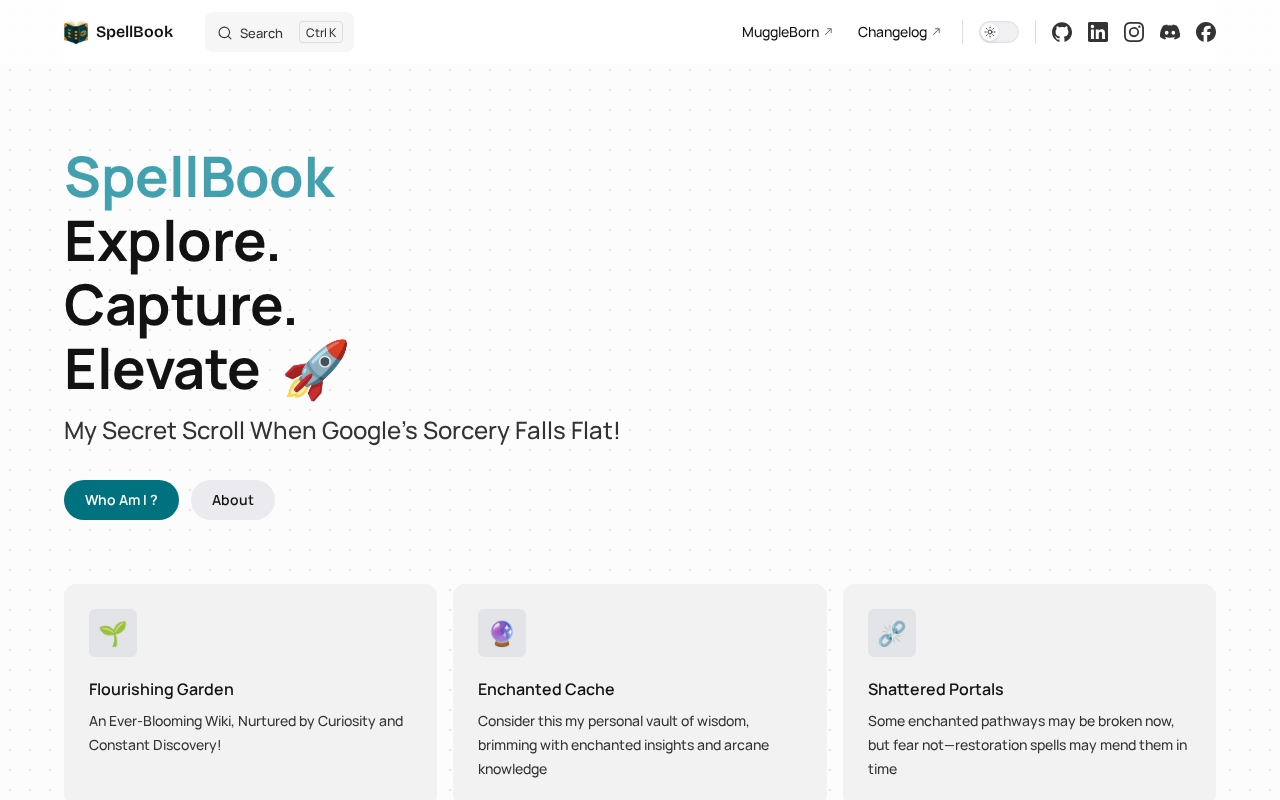Click the About button
Viewport: 1280px width, 800px height.
click(233, 500)
